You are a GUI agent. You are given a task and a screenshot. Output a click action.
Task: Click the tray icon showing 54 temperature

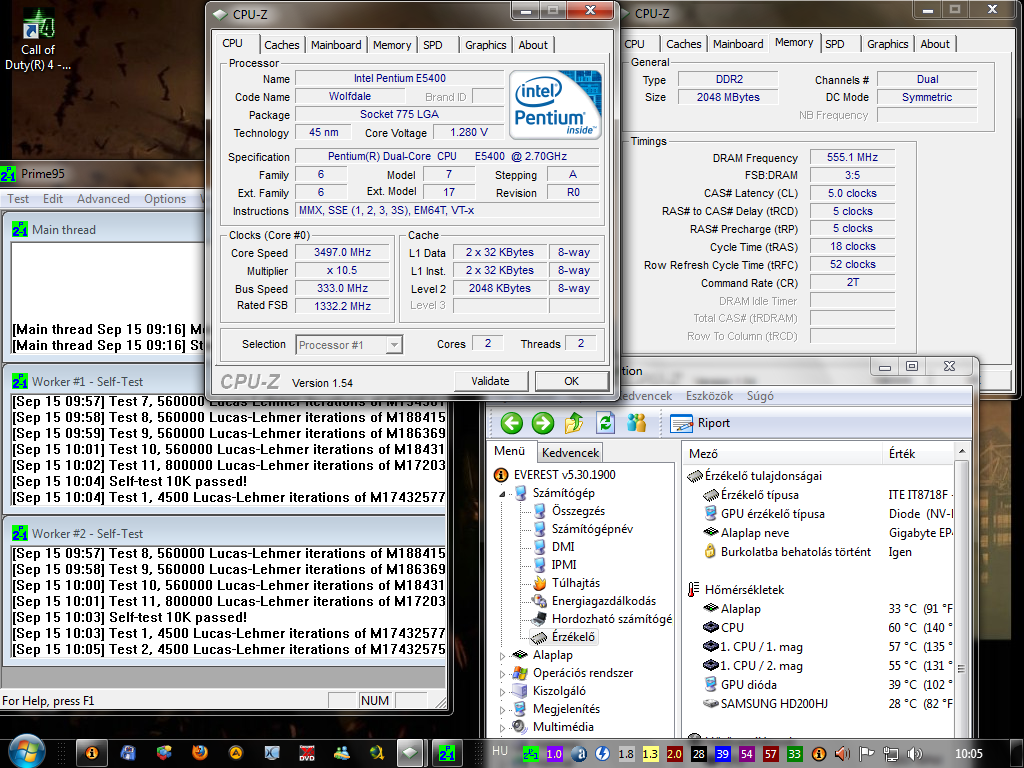coord(746,754)
